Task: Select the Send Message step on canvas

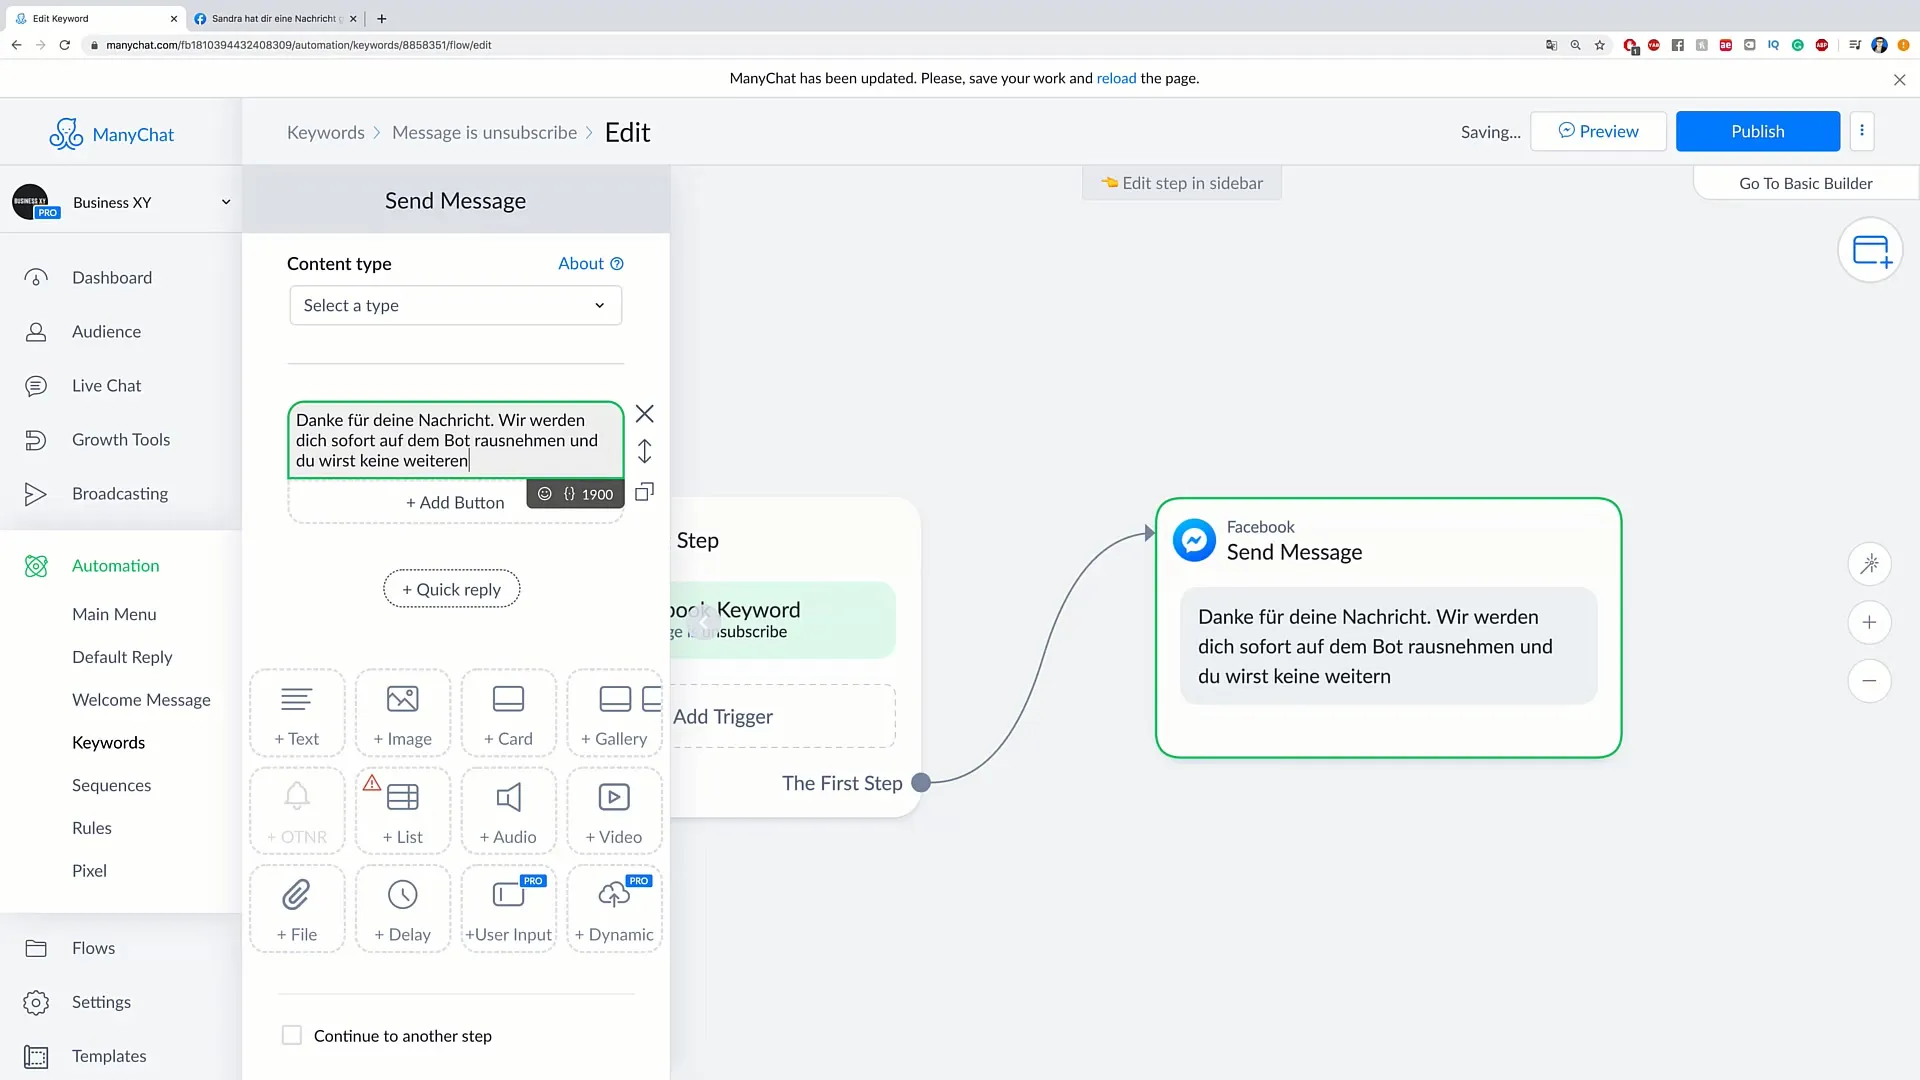Action: tap(1388, 627)
